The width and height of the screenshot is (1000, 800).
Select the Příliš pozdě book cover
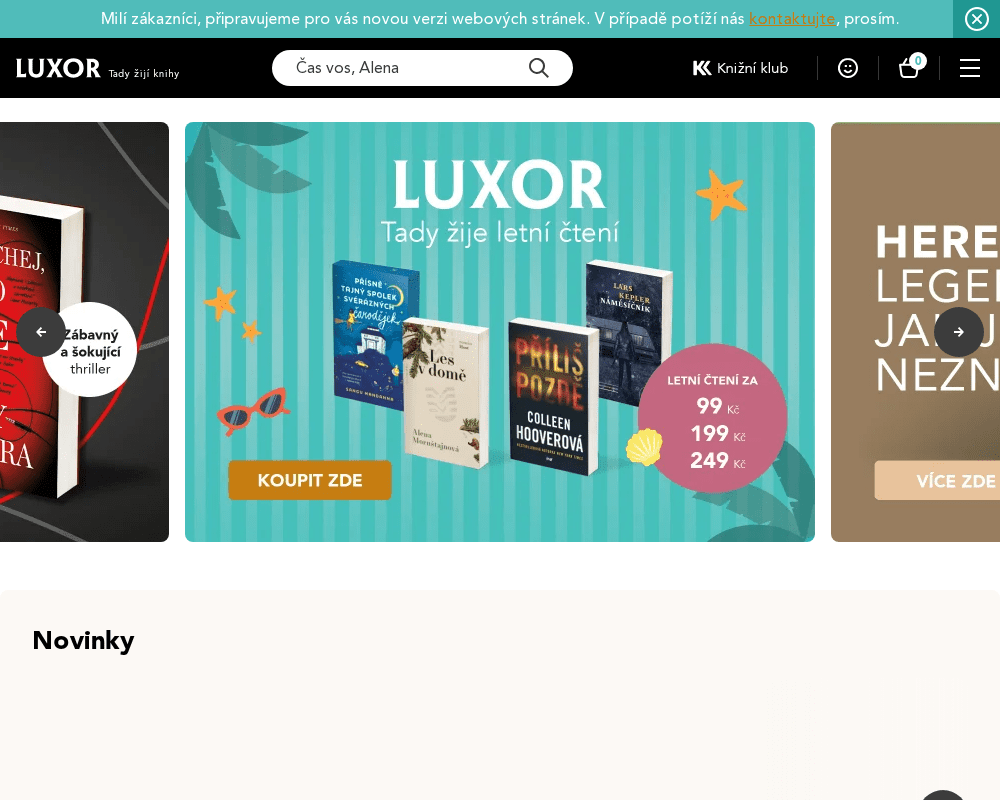pos(552,396)
